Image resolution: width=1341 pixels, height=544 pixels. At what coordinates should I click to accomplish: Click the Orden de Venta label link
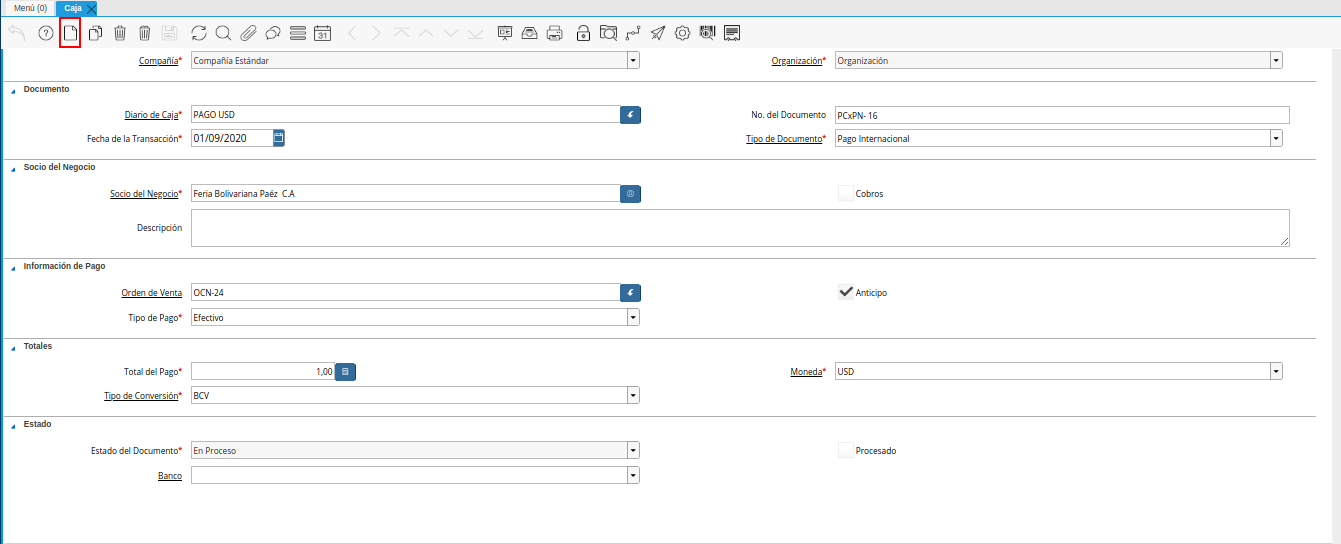point(151,292)
